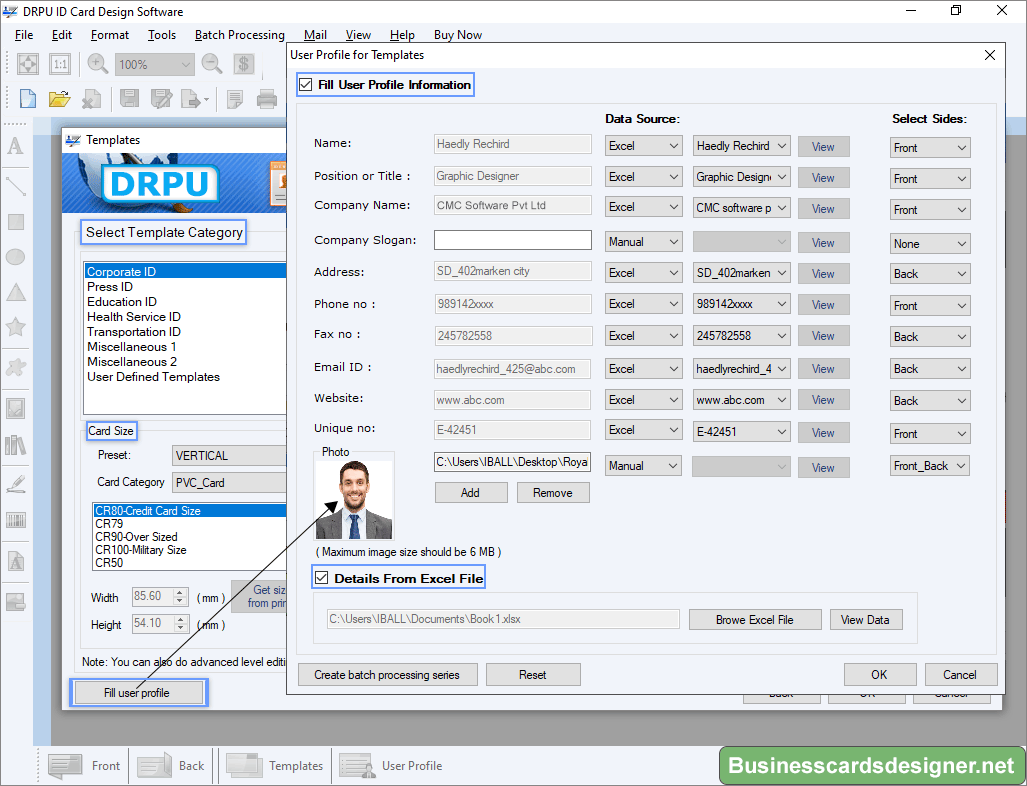
Task: Select the Star shape tool
Action: click(16, 326)
